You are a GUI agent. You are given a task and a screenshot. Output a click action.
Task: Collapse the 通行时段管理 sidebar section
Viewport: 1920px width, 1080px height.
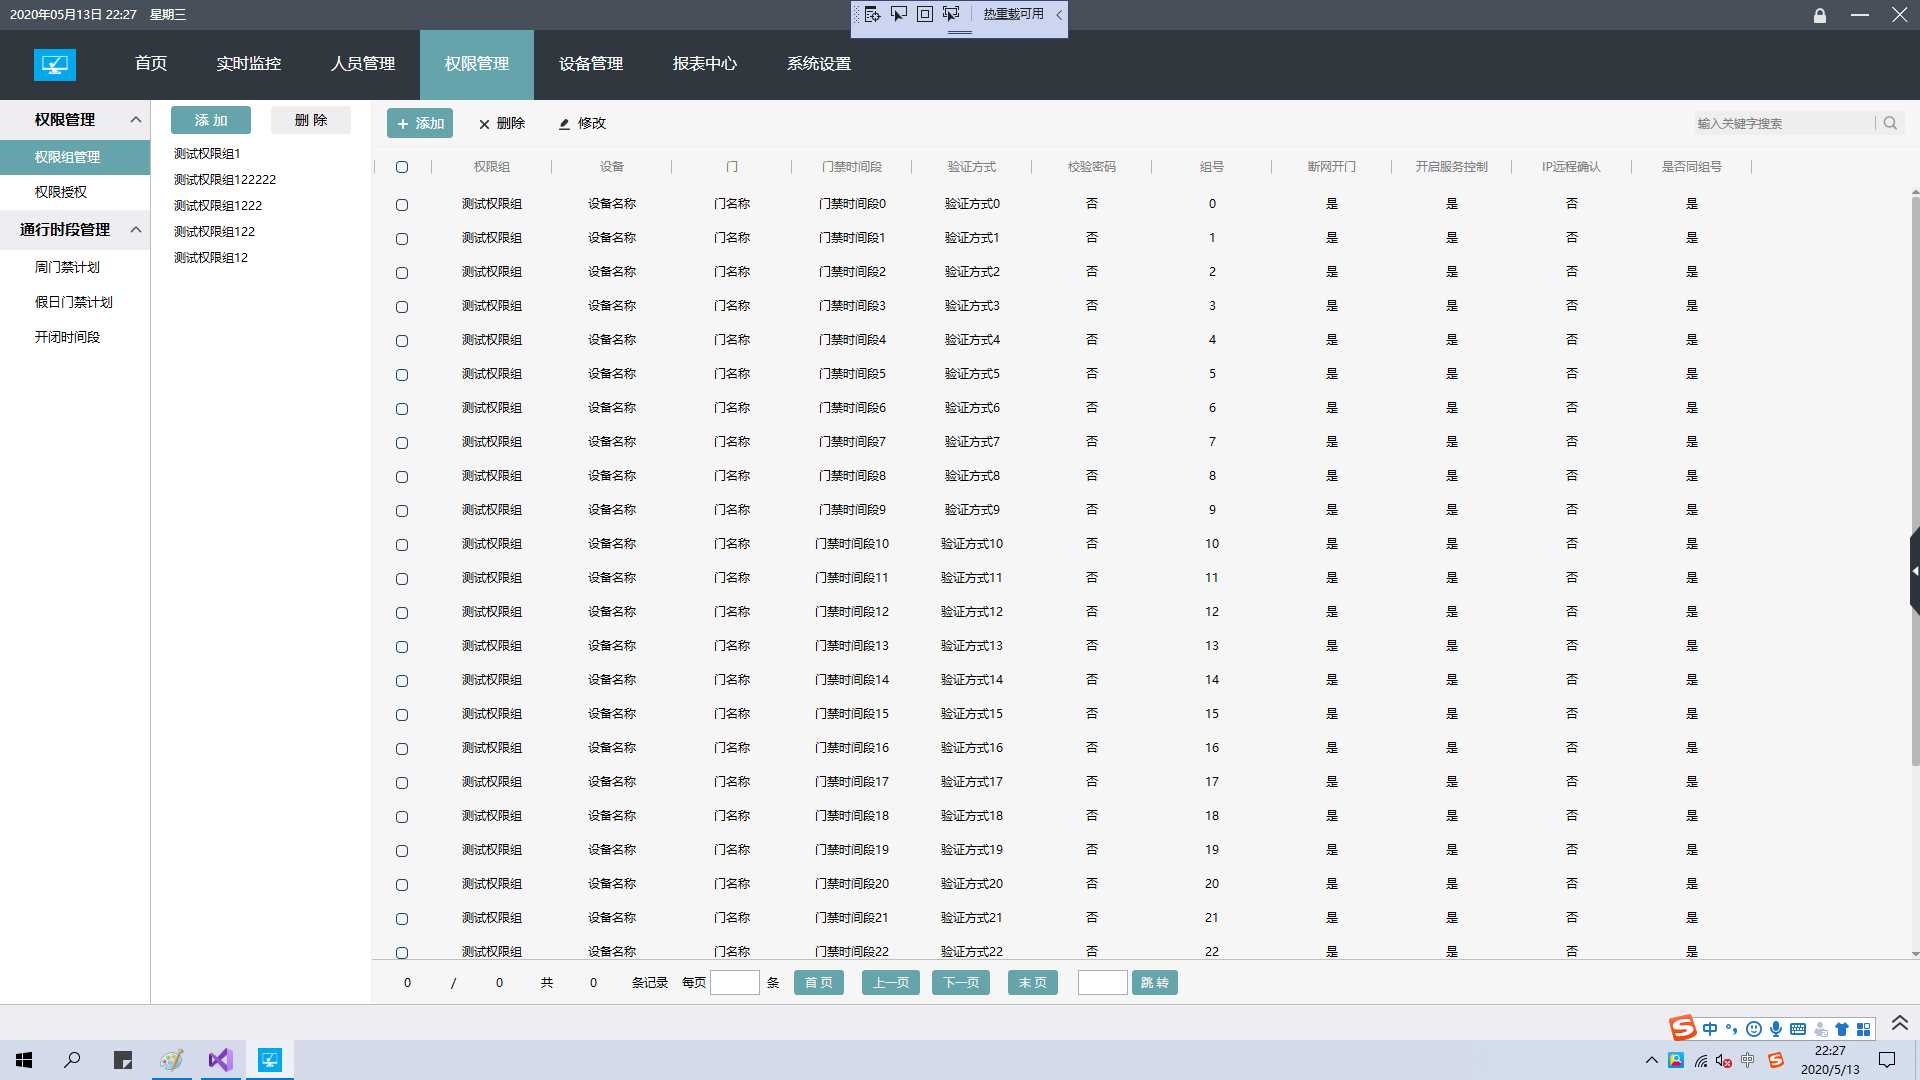click(136, 230)
